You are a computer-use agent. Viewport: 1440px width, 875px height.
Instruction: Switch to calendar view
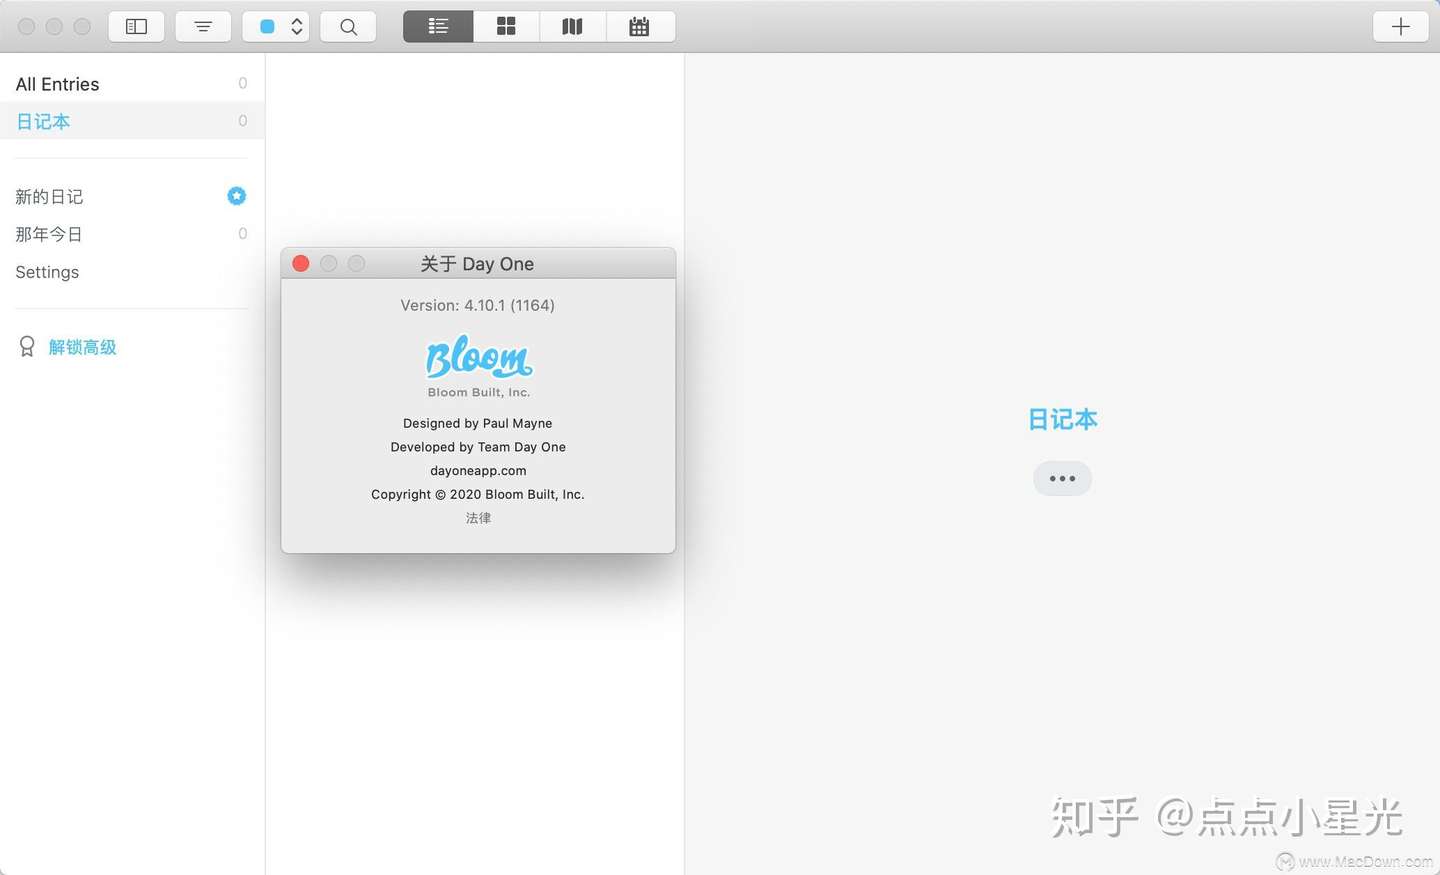point(640,26)
